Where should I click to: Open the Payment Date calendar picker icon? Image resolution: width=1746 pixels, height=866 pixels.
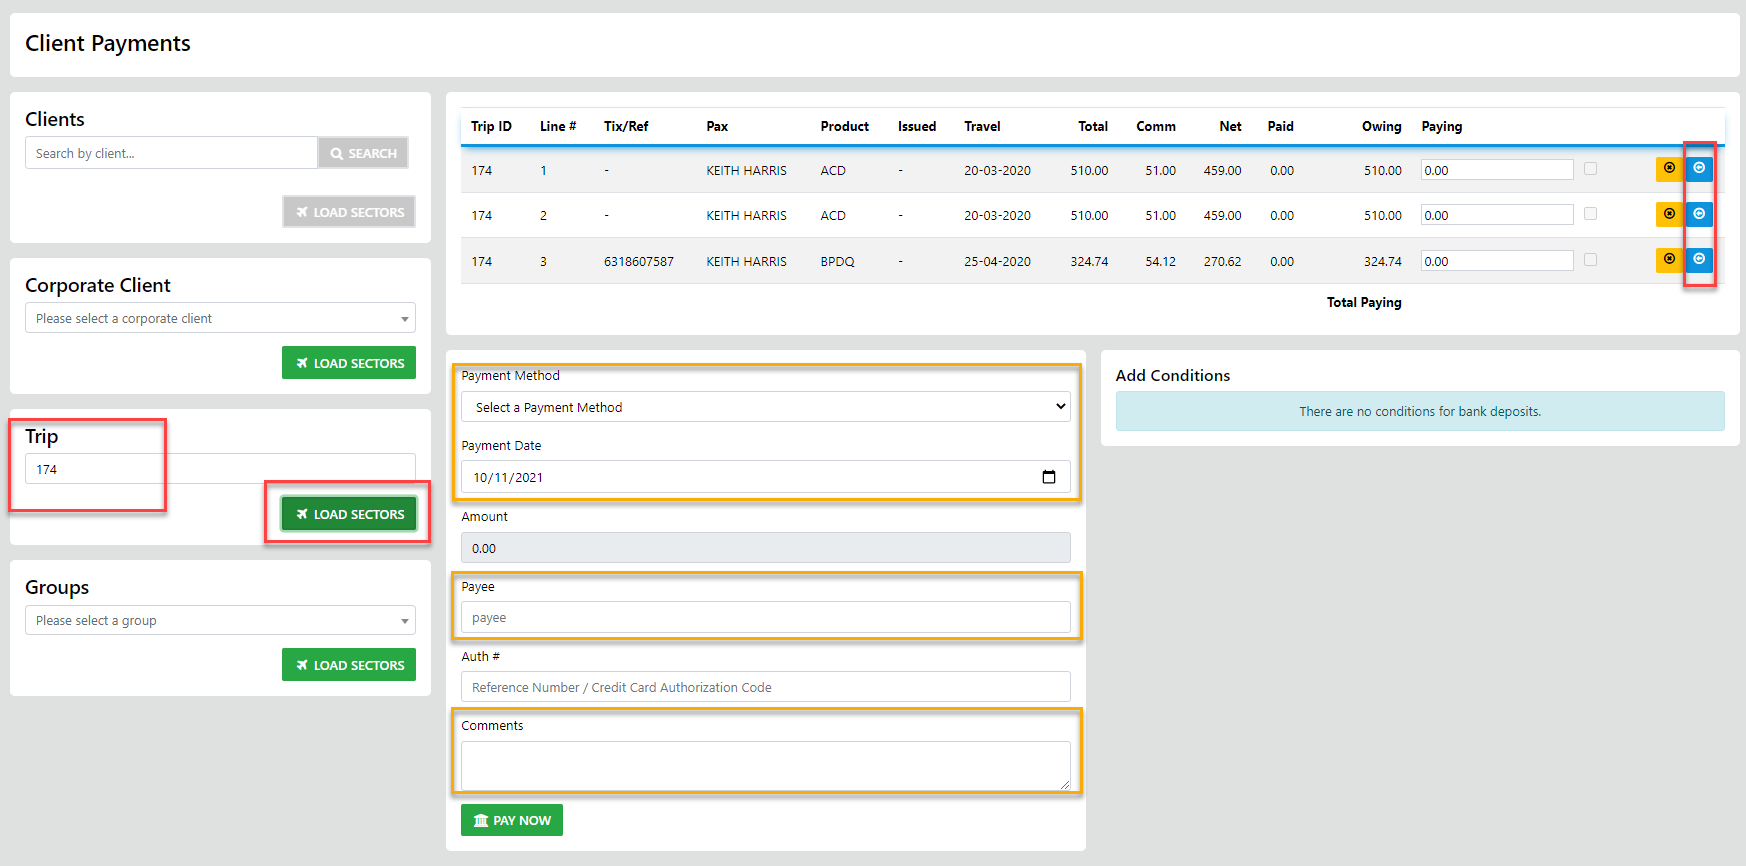click(1048, 477)
